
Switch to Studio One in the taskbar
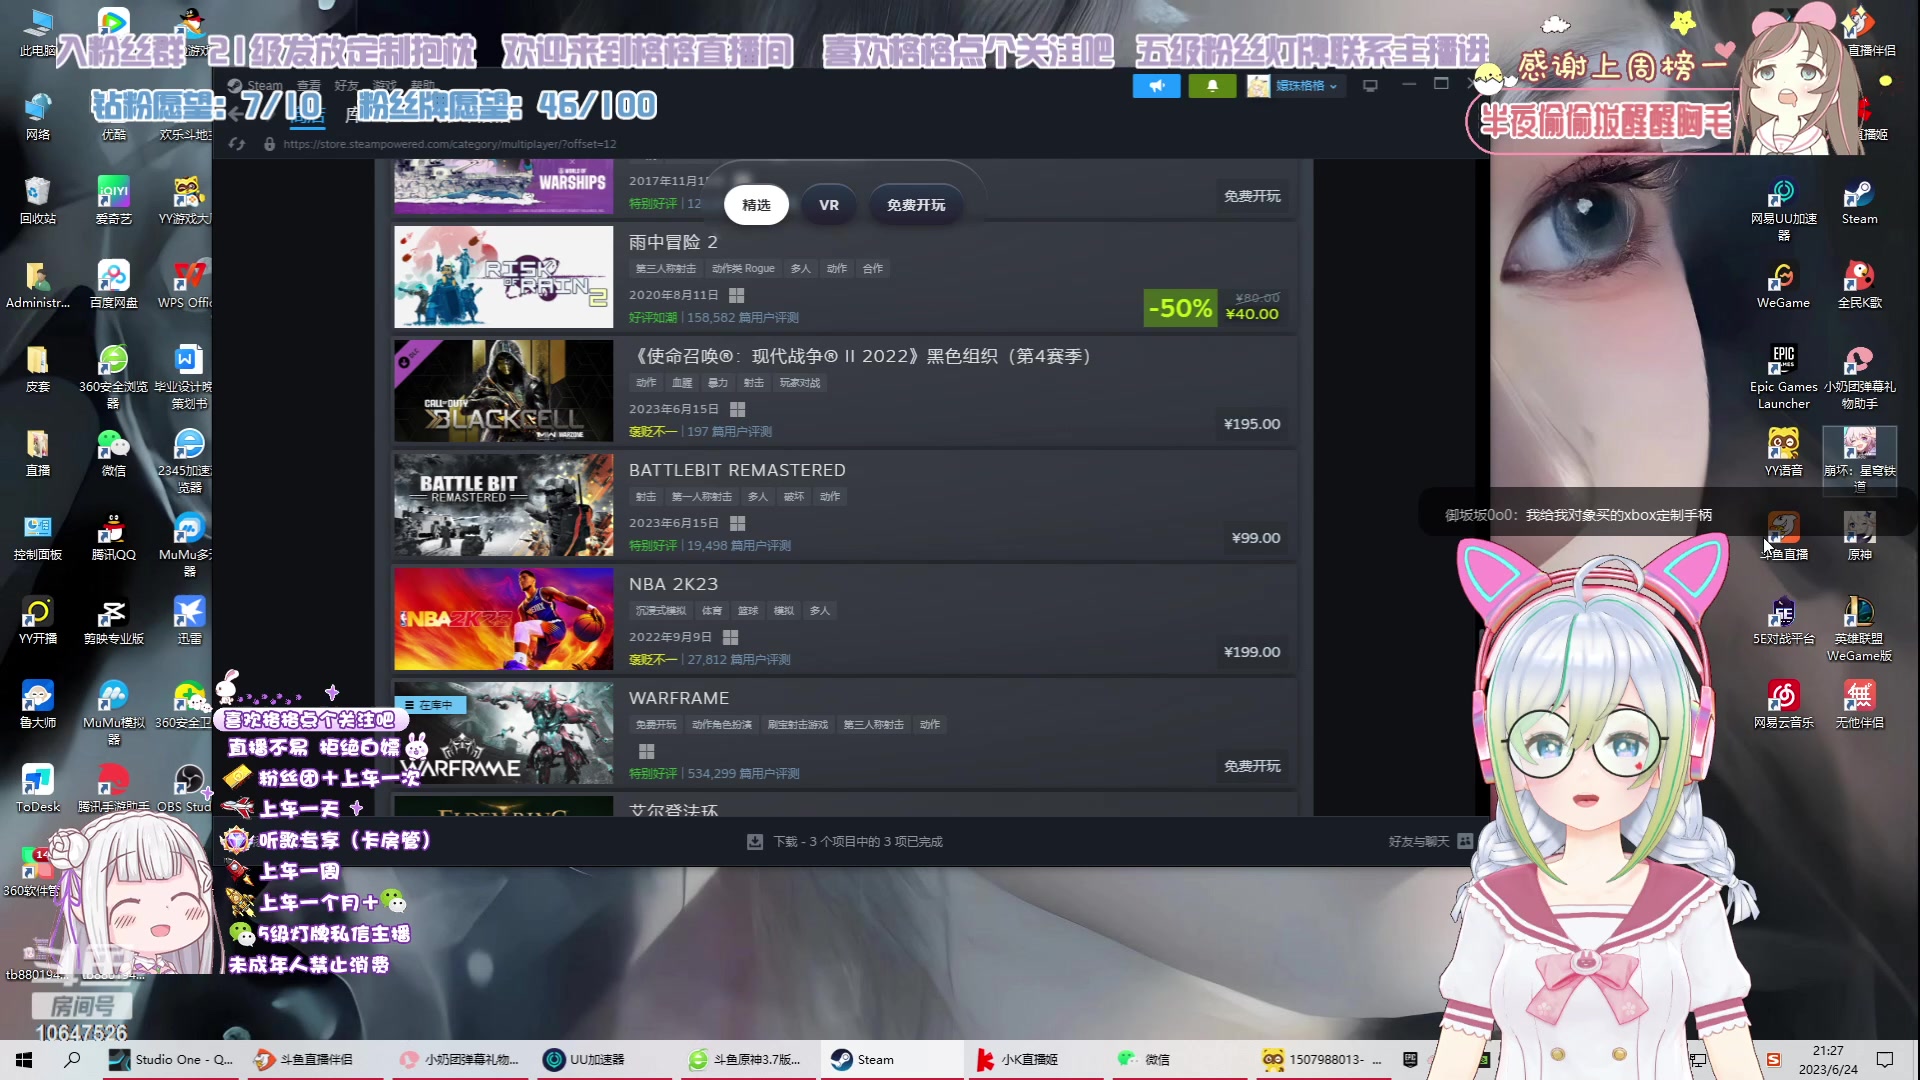[x=171, y=1059]
